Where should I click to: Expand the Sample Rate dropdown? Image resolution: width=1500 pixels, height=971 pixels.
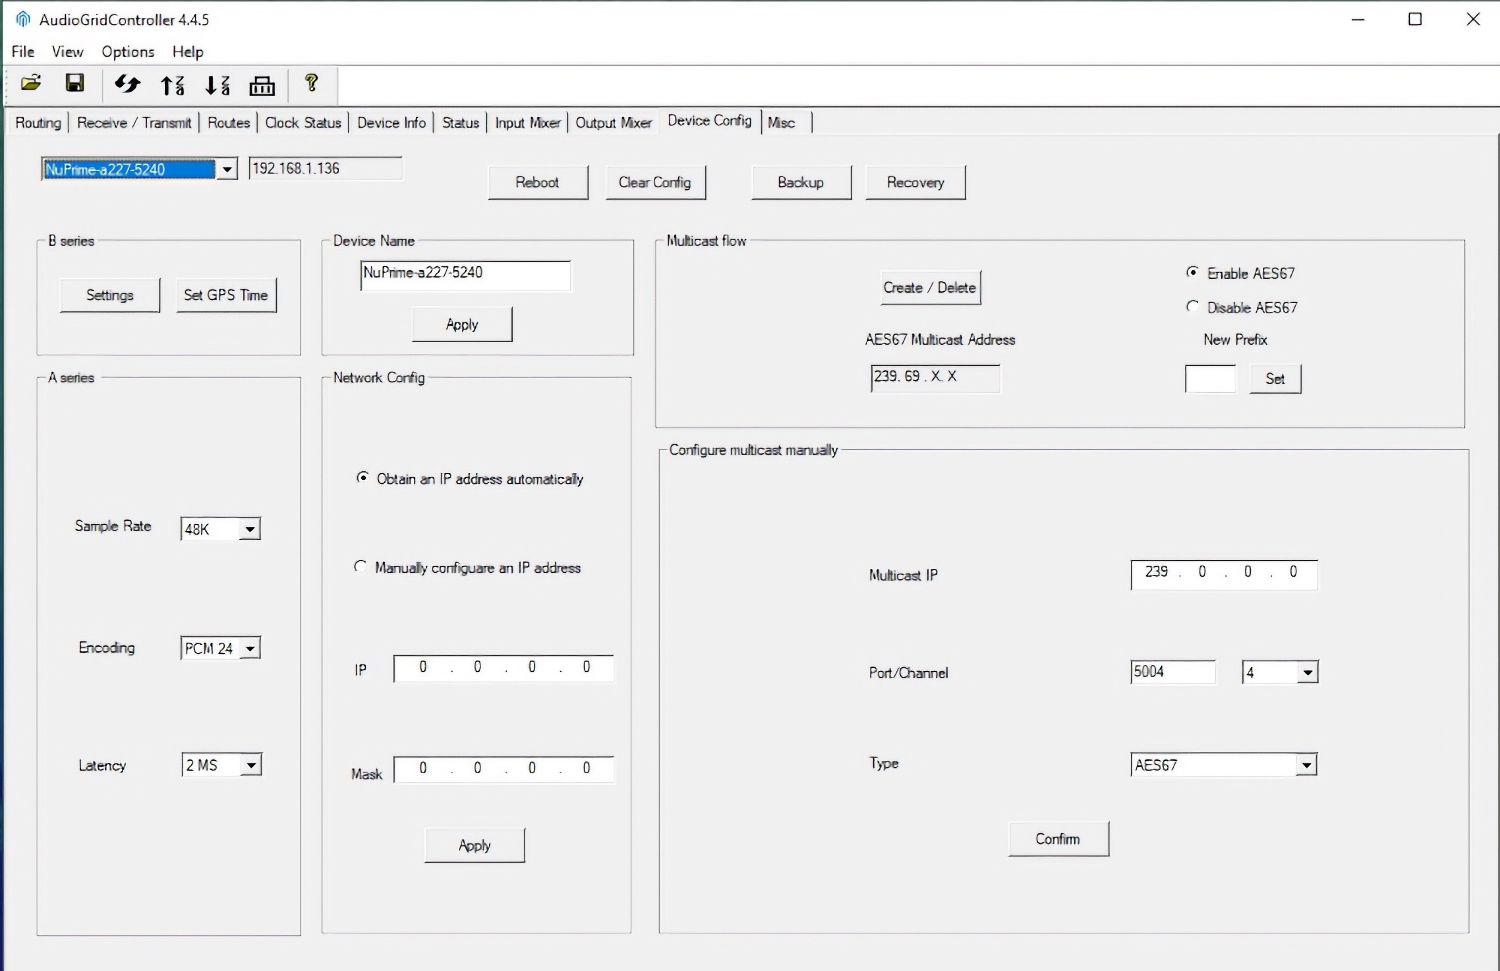(x=250, y=529)
